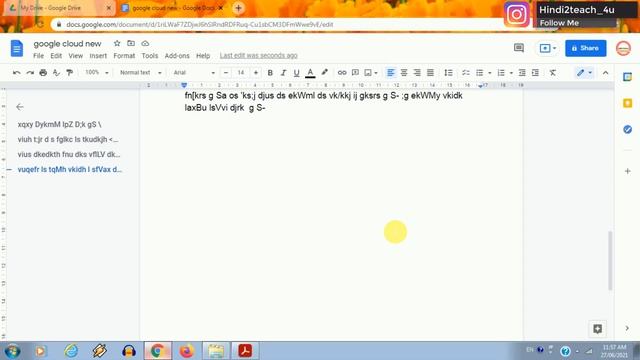This screenshot has height=360, width=640.
Task: View cloud save status icon
Action: [145, 43]
